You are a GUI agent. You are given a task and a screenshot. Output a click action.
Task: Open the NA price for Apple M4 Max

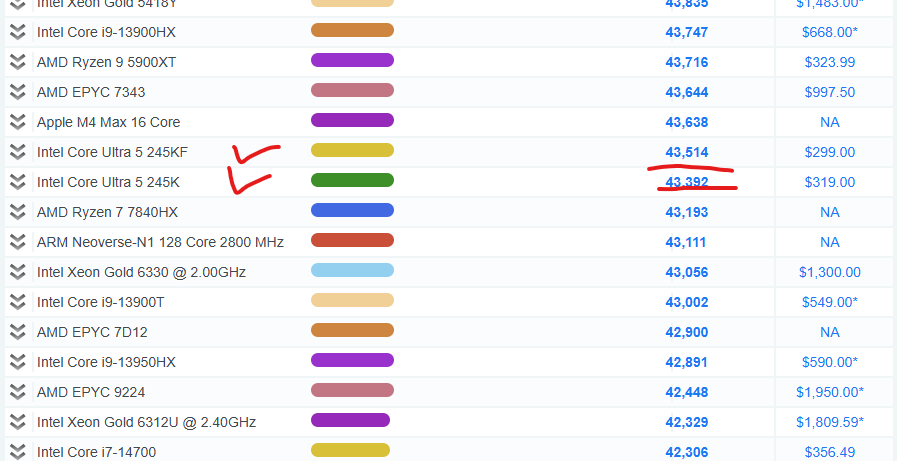tap(829, 122)
